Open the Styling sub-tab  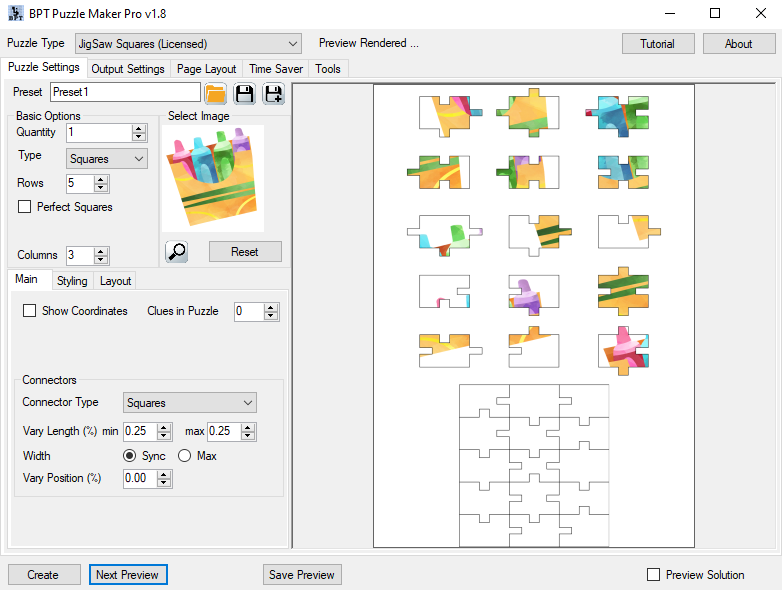(x=72, y=281)
